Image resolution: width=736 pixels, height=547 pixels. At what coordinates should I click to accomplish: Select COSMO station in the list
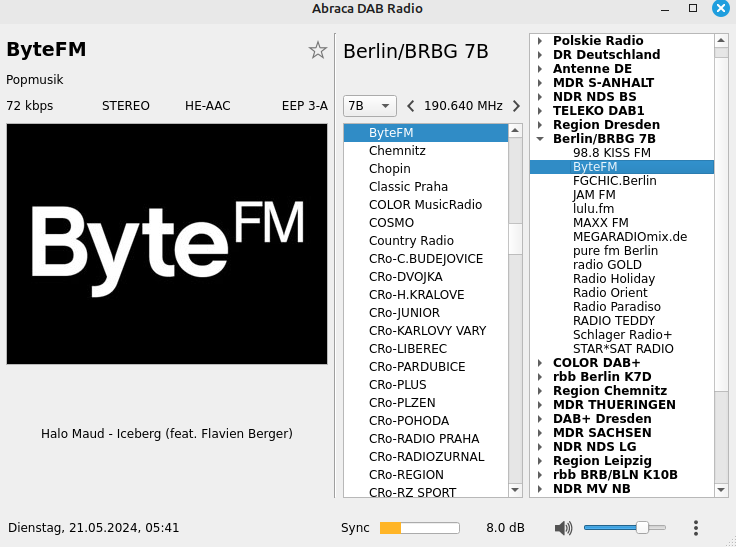pos(391,223)
